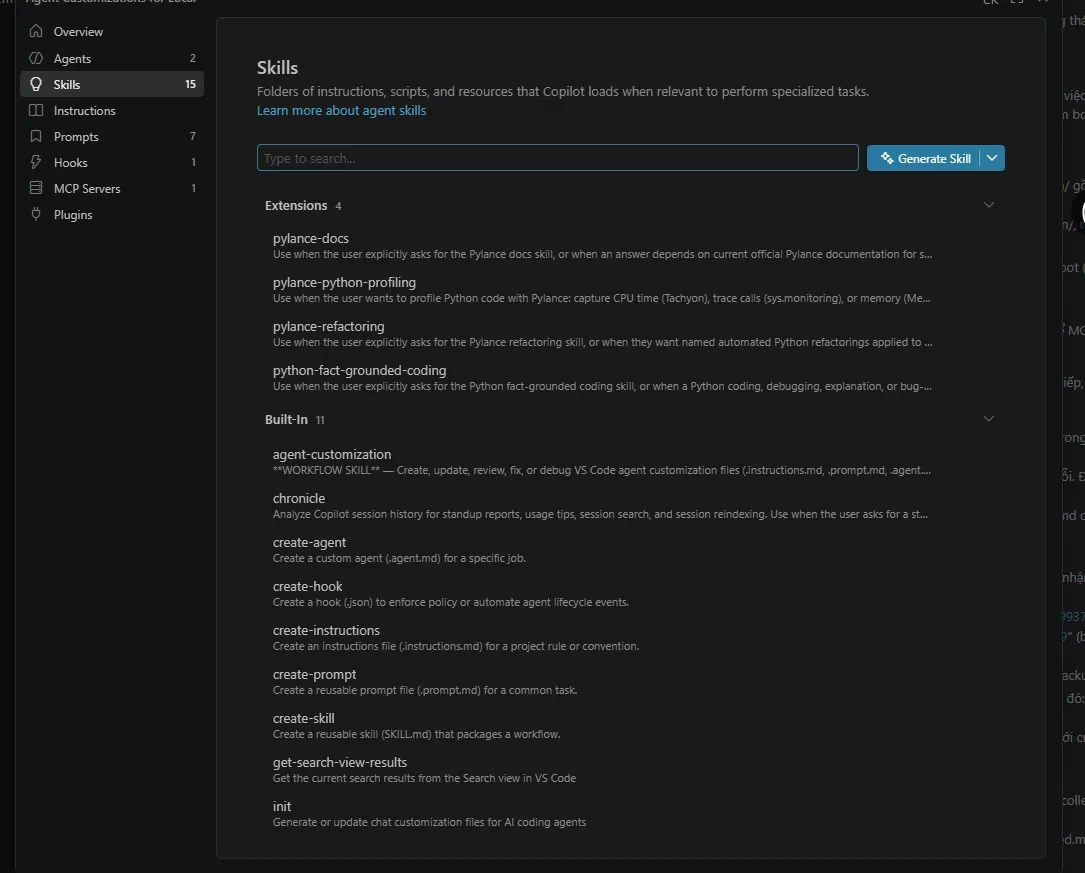Open Learn more about agent skills link
Screen dimensions: 1085x873
click(x=341, y=111)
